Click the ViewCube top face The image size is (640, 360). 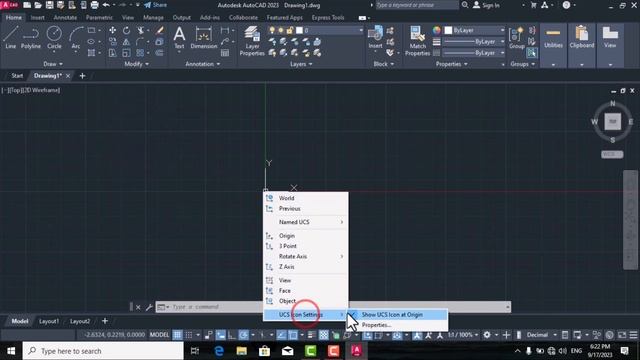click(x=613, y=122)
